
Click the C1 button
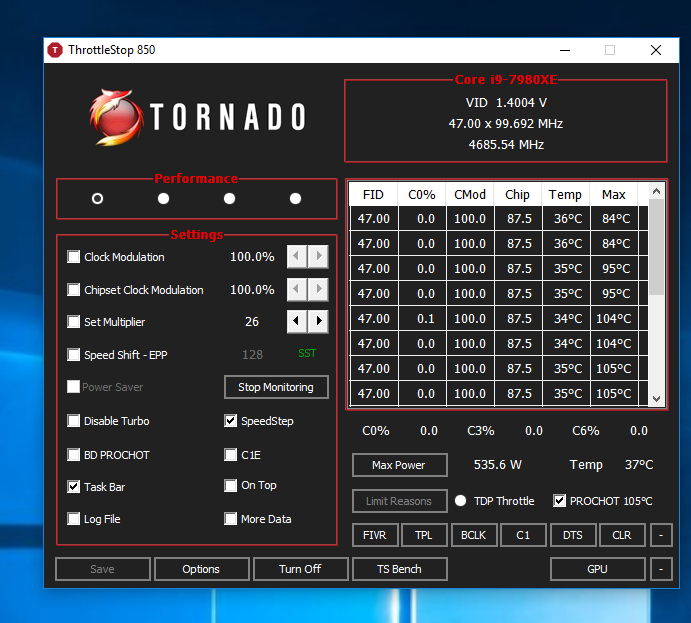pos(523,535)
